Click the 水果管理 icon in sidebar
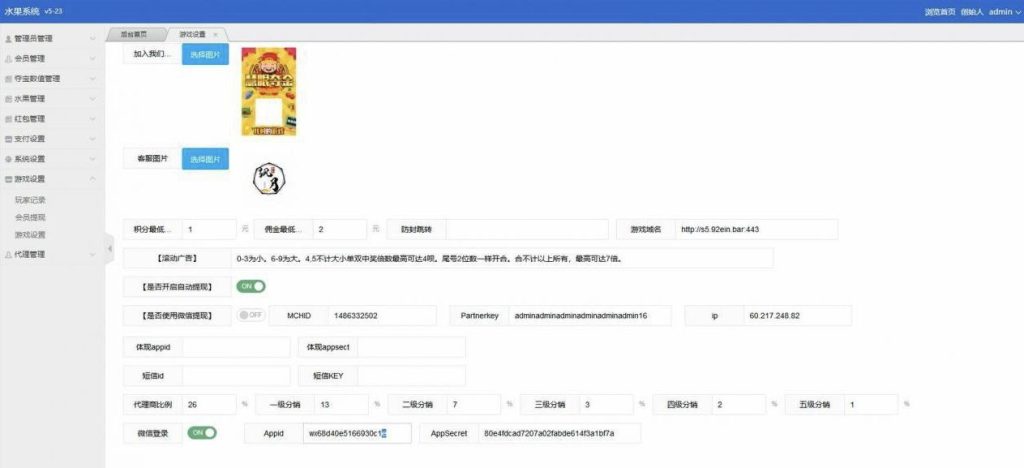 [9, 99]
